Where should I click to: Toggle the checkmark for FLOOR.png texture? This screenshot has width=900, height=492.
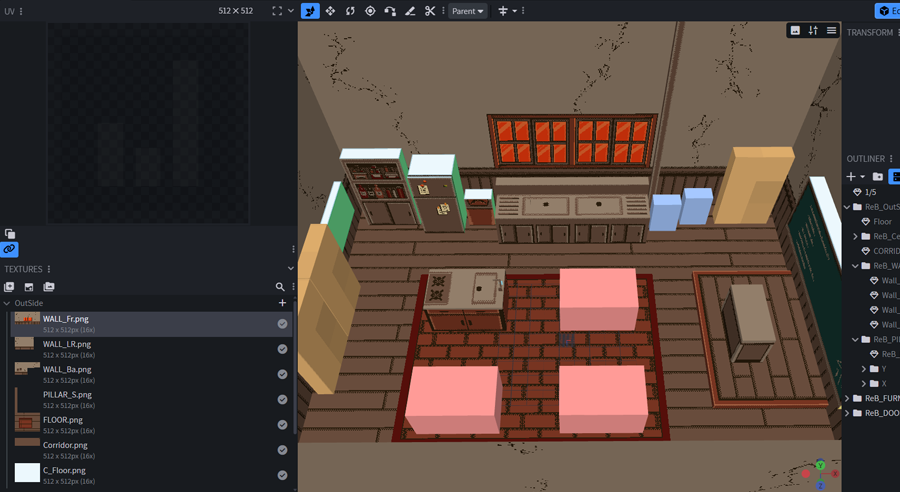pyautogui.click(x=282, y=425)
